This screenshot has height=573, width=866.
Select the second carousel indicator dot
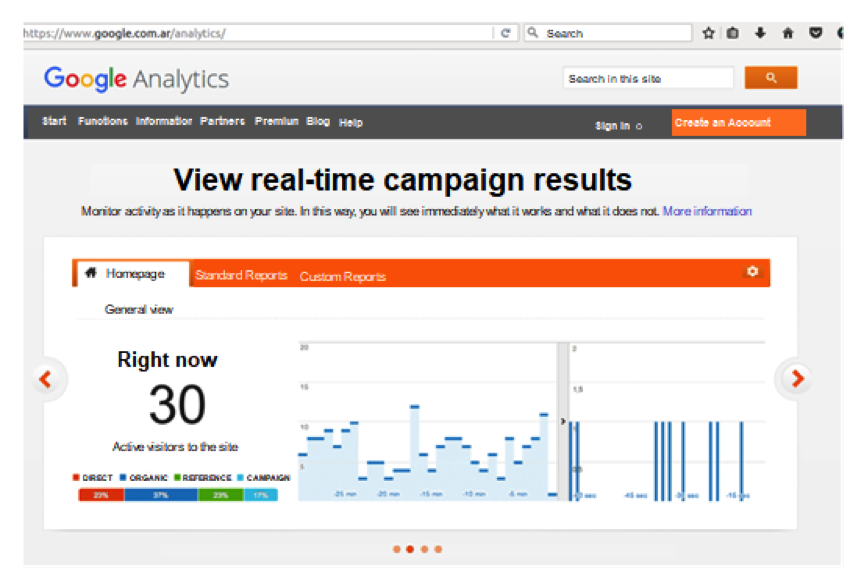pos(410,549)
